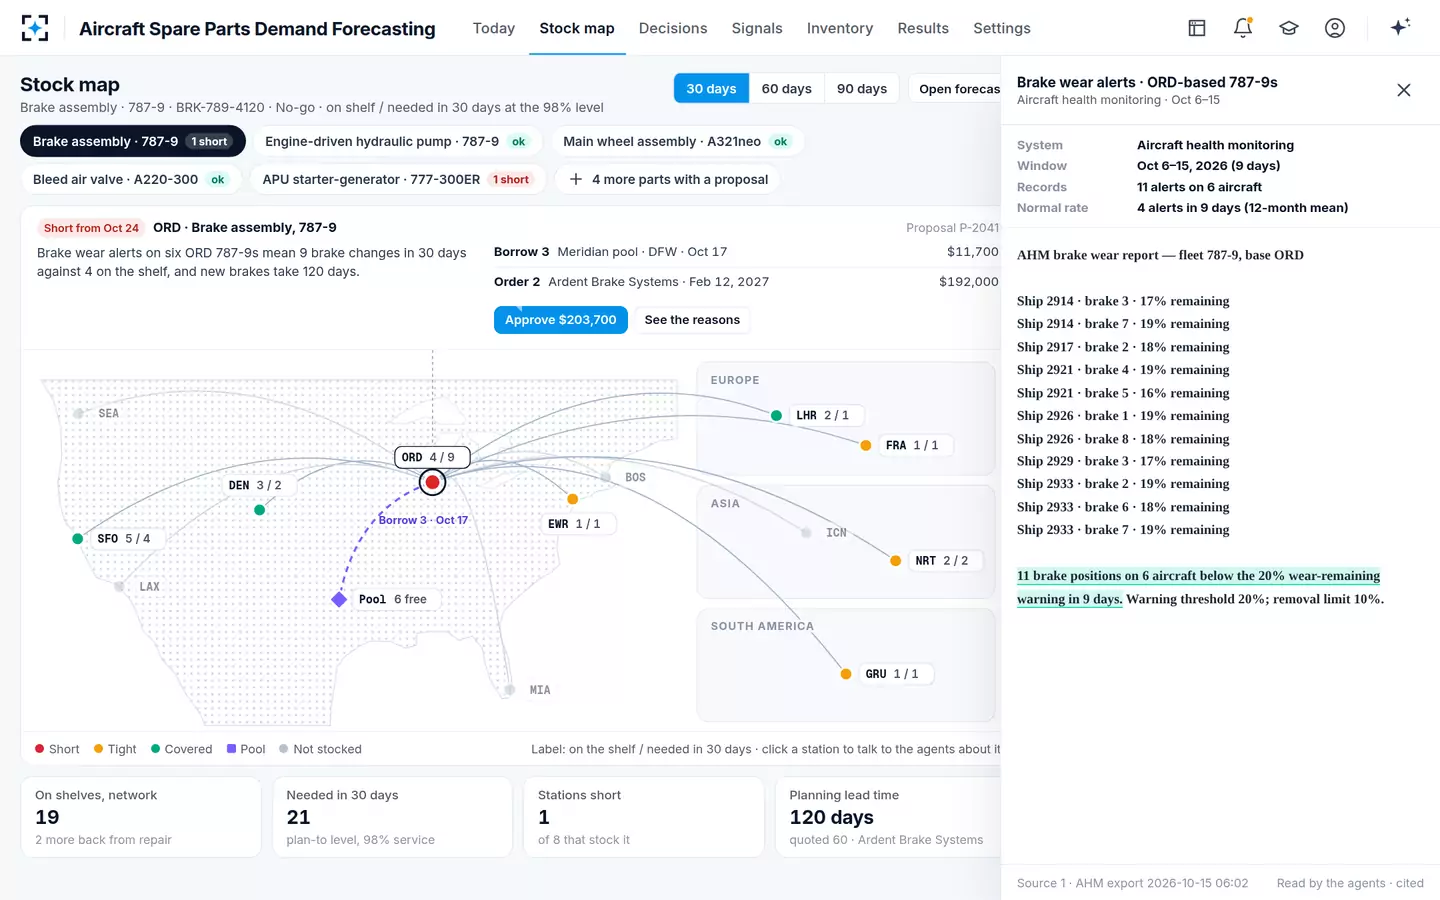Click the plus icon for more parts
Screen dimensions: 1440x900
[576, 179]
